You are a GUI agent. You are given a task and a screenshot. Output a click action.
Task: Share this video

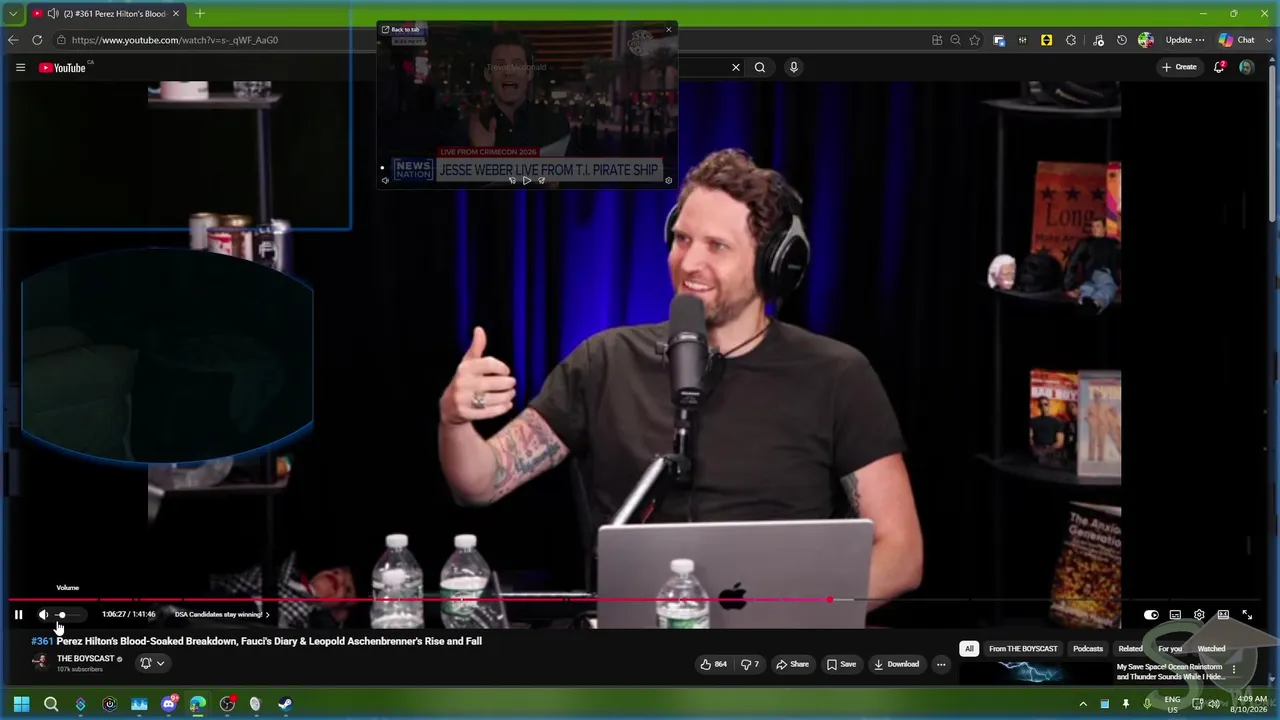pos(792,664)
